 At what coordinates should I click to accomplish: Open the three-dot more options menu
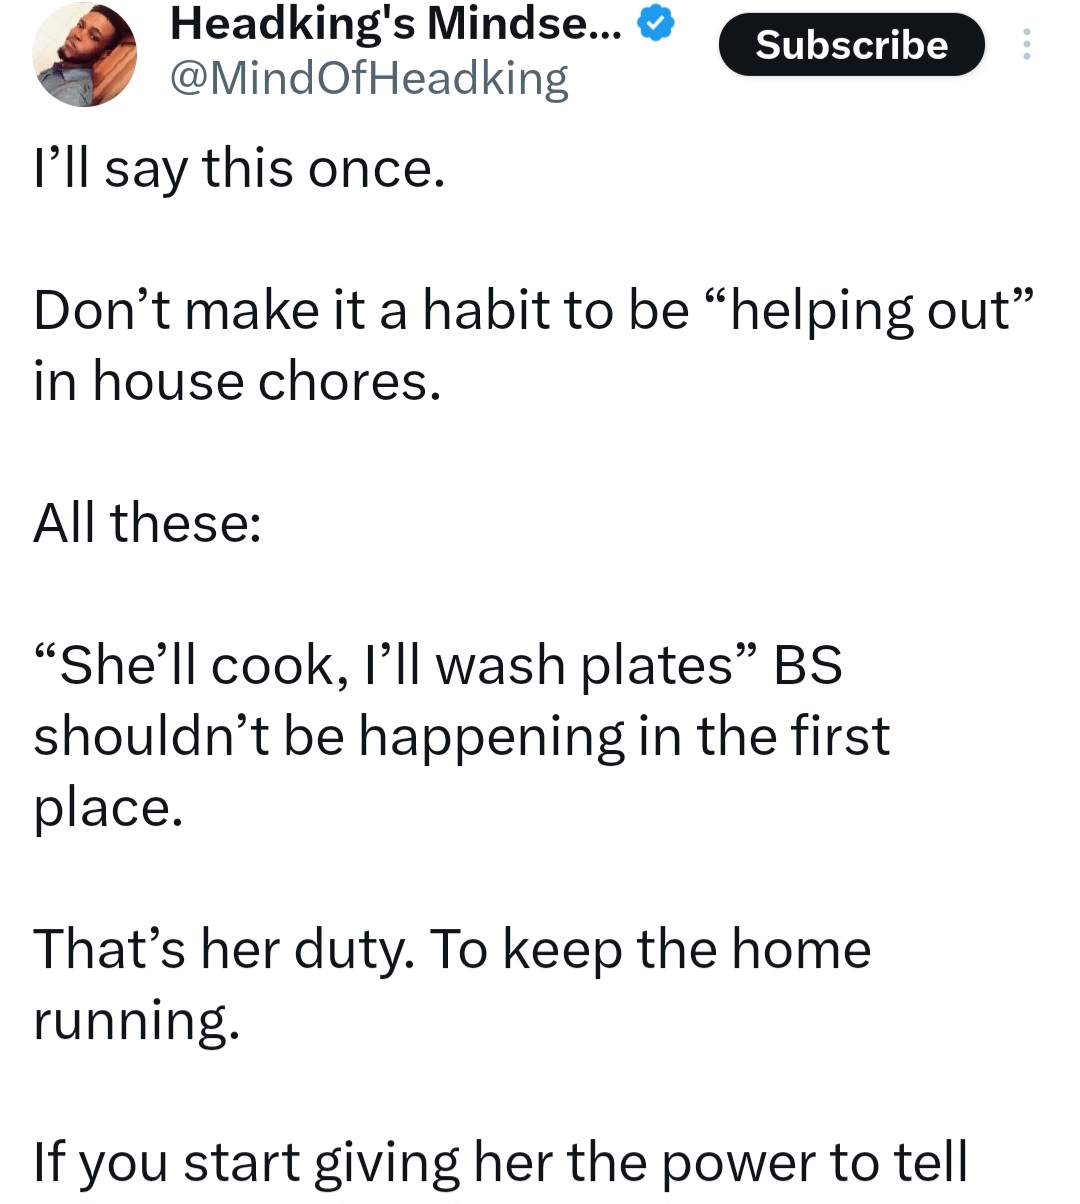click(1027, 45)
